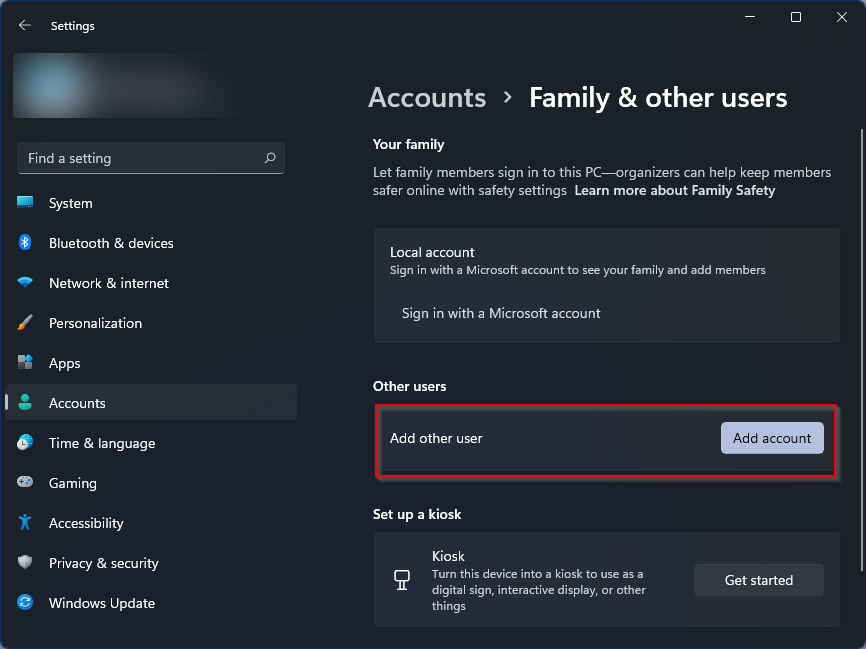Image resolution: width=866 pixels, height=649 pixels.
Task: Click the System monitor icon in sidebar
Action: click(25, 203)
